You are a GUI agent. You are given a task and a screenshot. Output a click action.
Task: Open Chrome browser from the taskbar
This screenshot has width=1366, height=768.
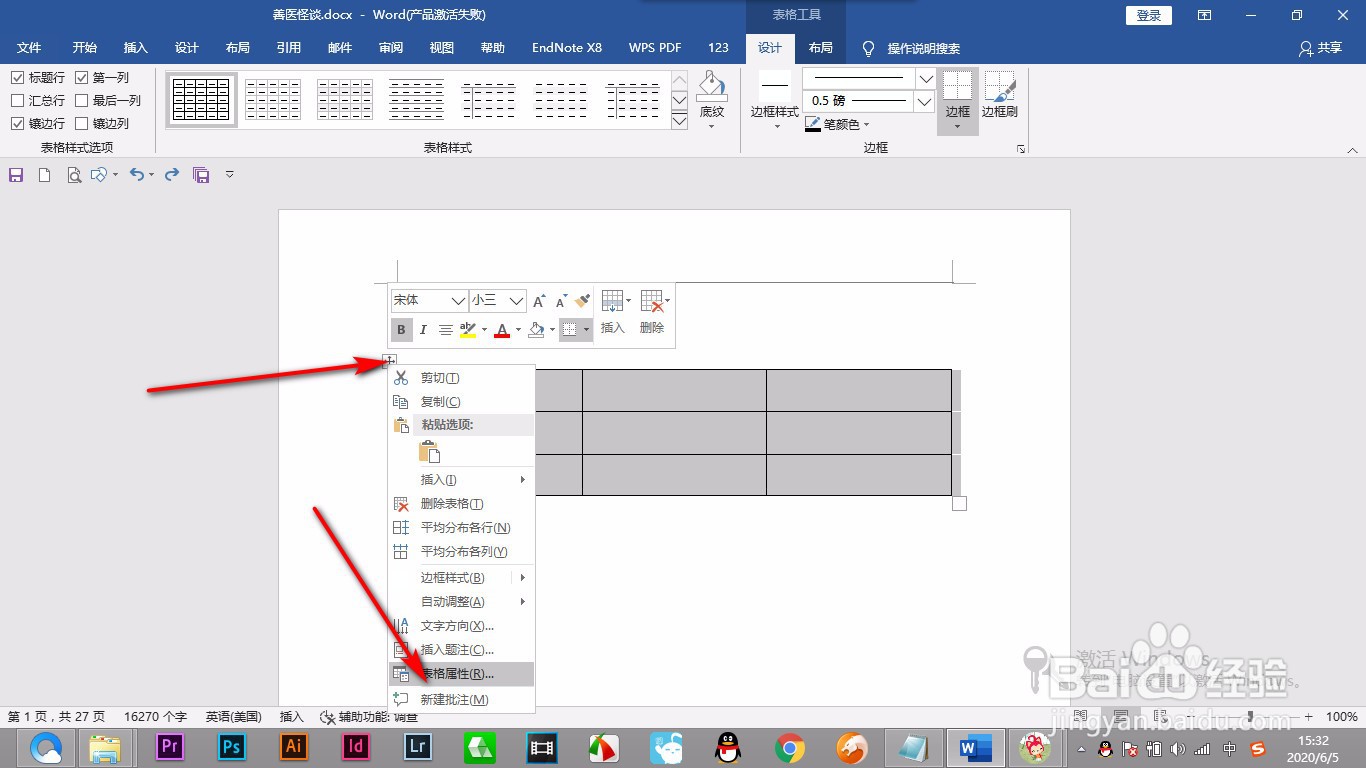click(790, 747)
